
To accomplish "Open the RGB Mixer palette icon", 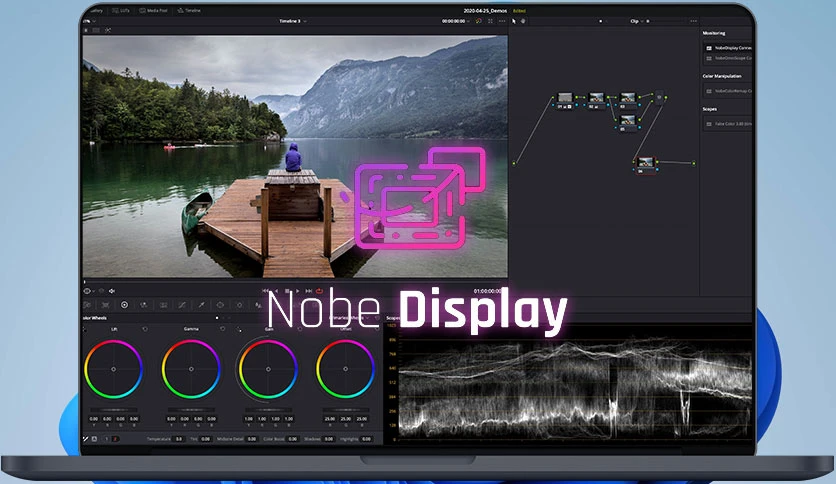I will pyautogui.click(x=143, y=305).
